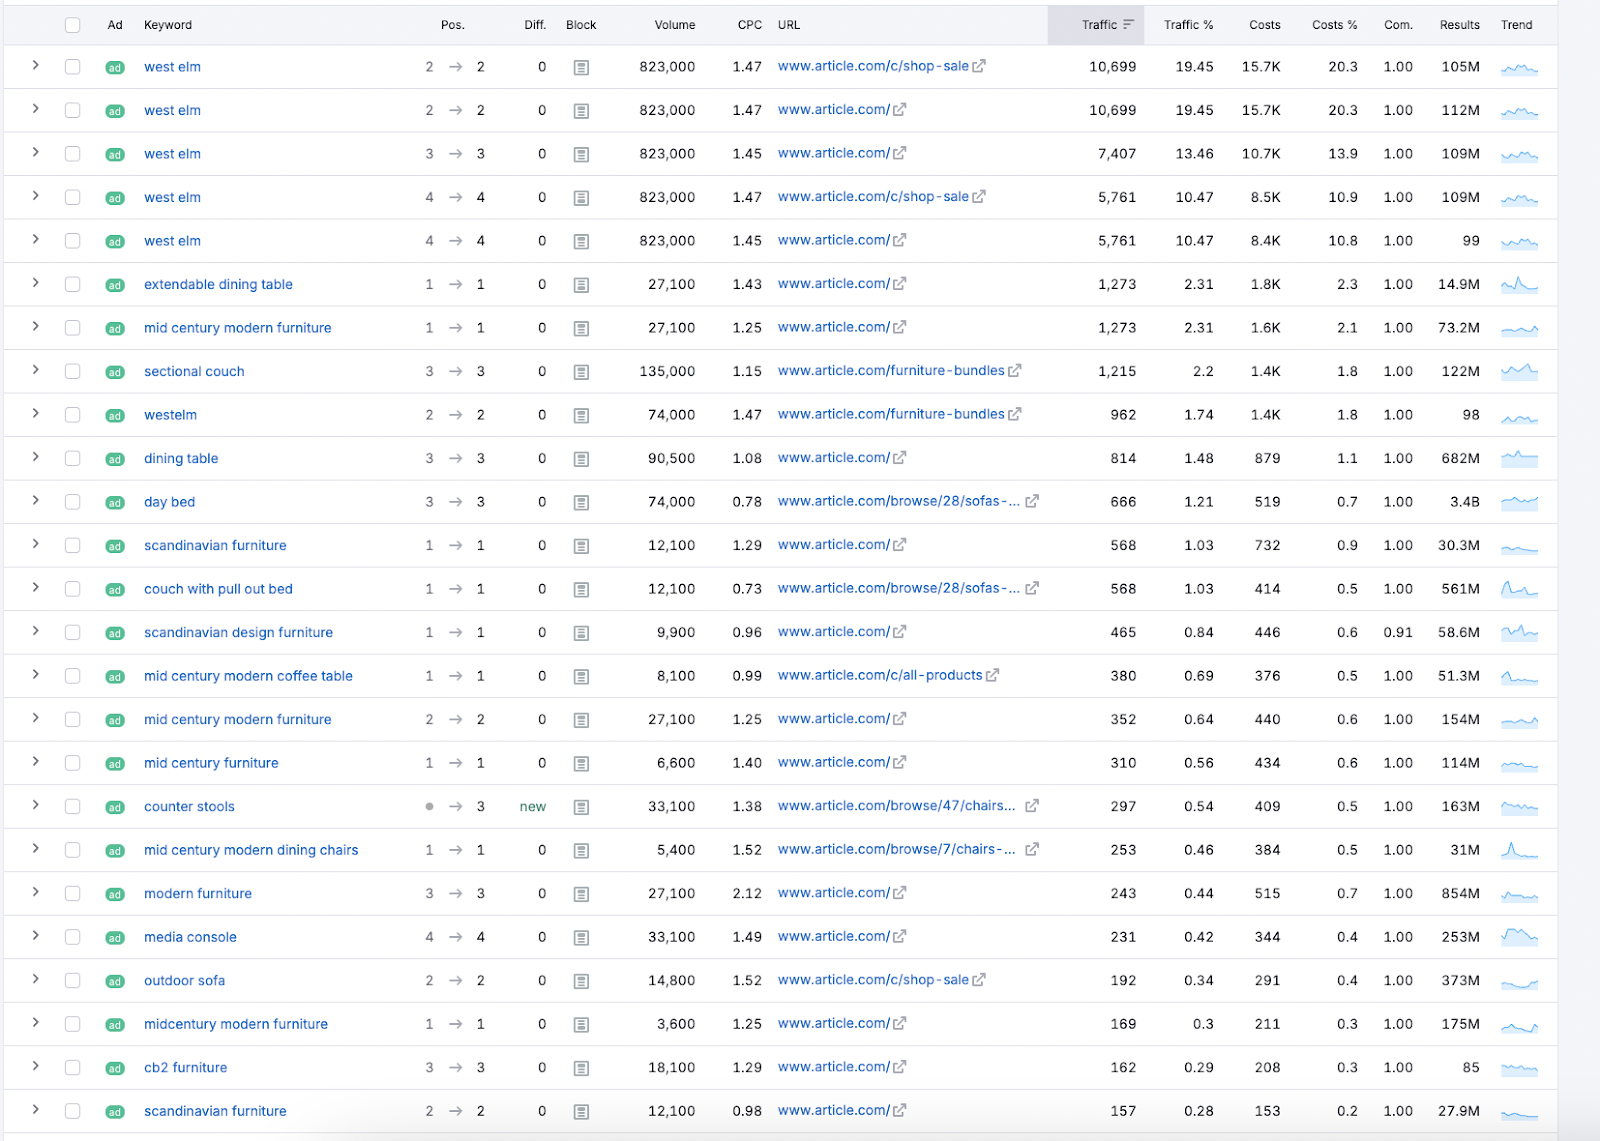The image size is (1600, 1141).
Task: Click block icon in the westelm row
Action: point(581,415)
